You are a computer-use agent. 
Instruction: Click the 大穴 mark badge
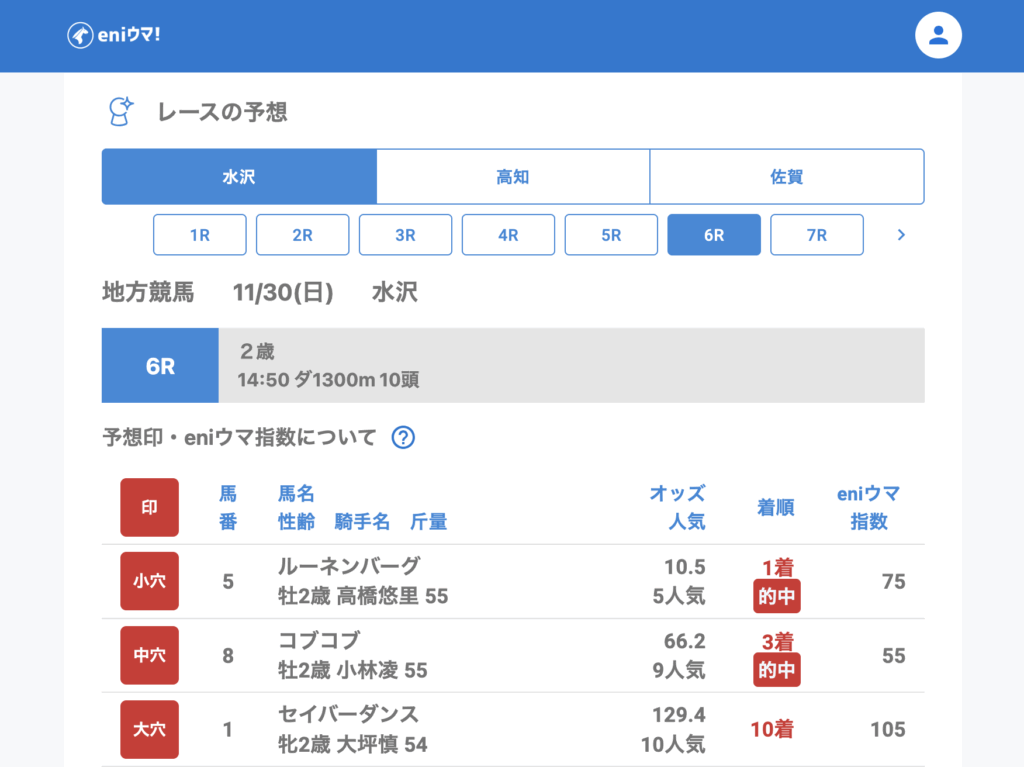coord(149,729)
